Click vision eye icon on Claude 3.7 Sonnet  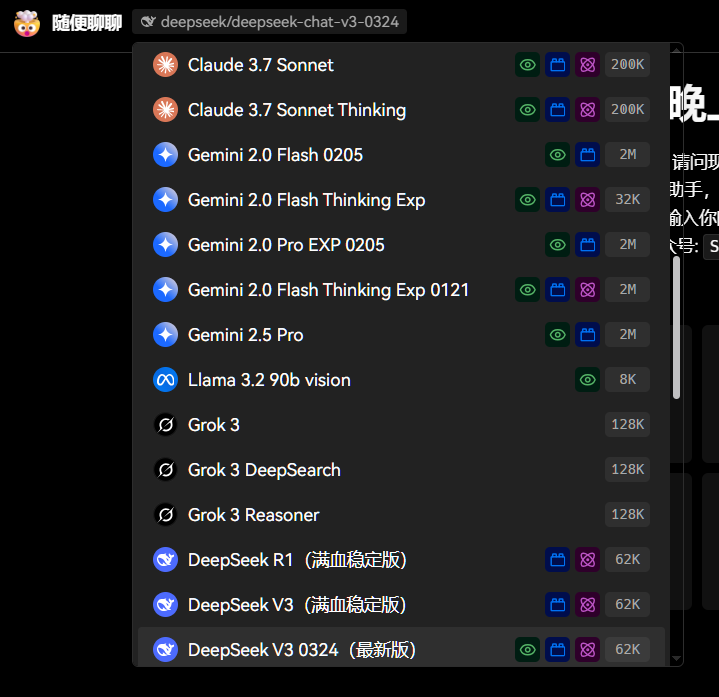point(527,65)
